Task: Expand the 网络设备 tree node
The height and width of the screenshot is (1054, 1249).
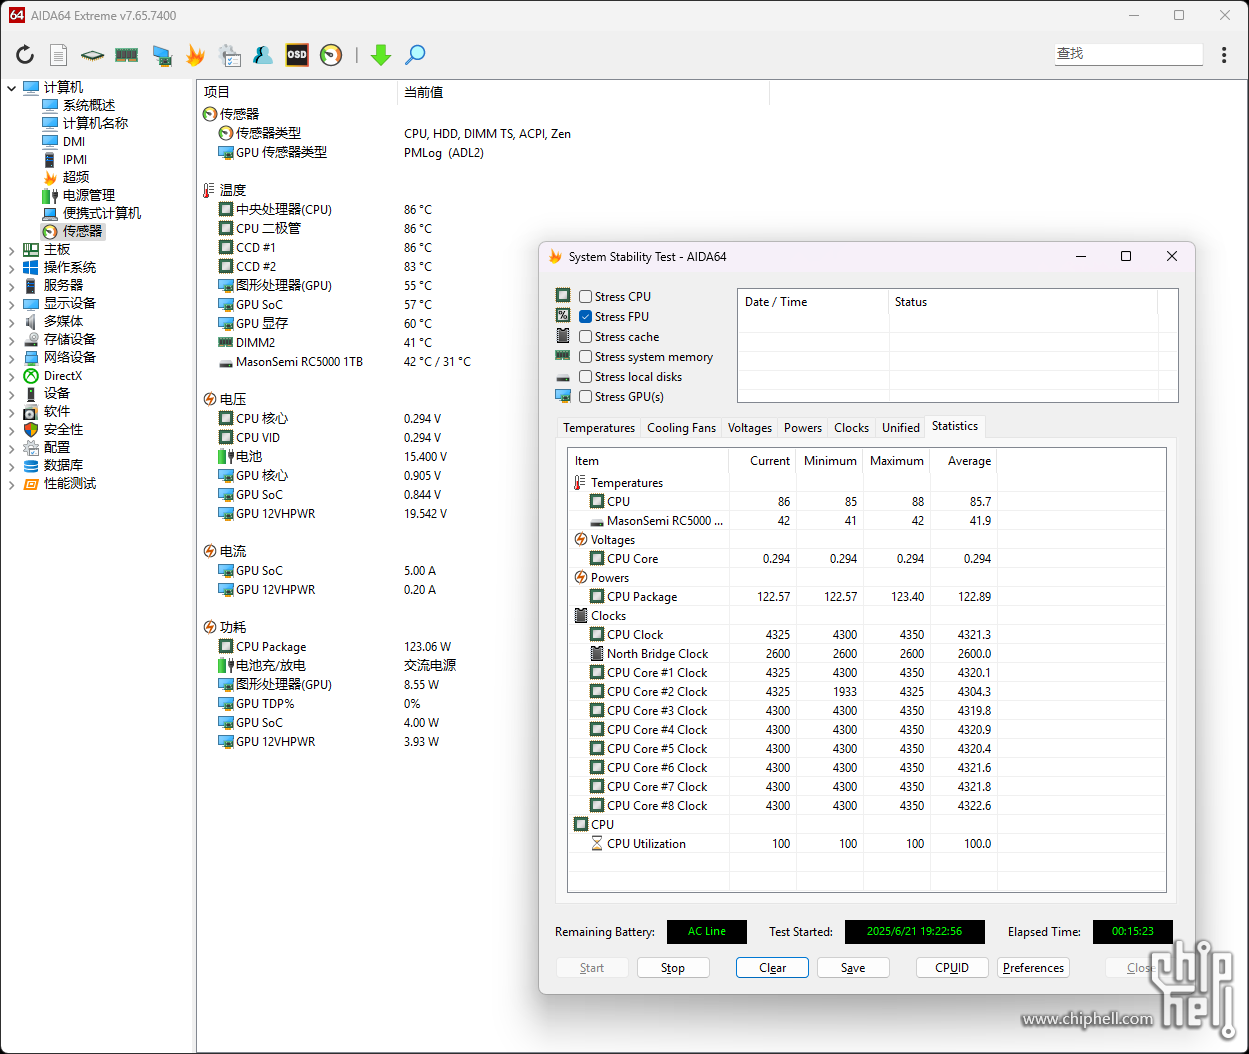Action: pos(12,358)
